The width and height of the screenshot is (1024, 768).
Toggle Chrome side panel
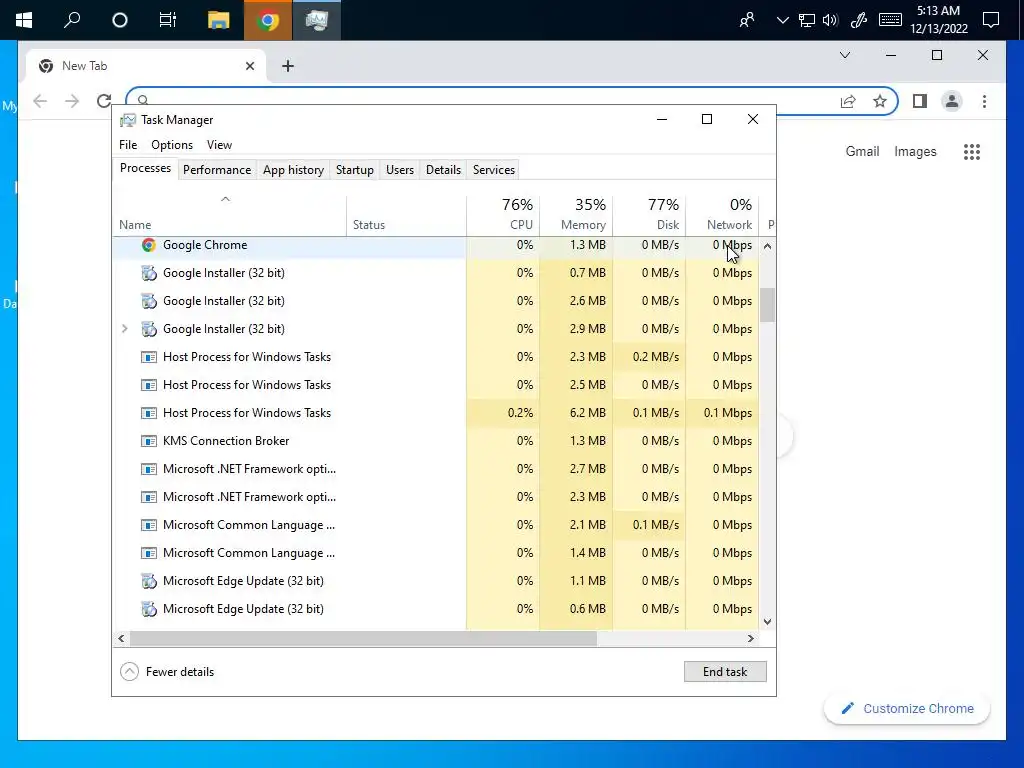920,101
